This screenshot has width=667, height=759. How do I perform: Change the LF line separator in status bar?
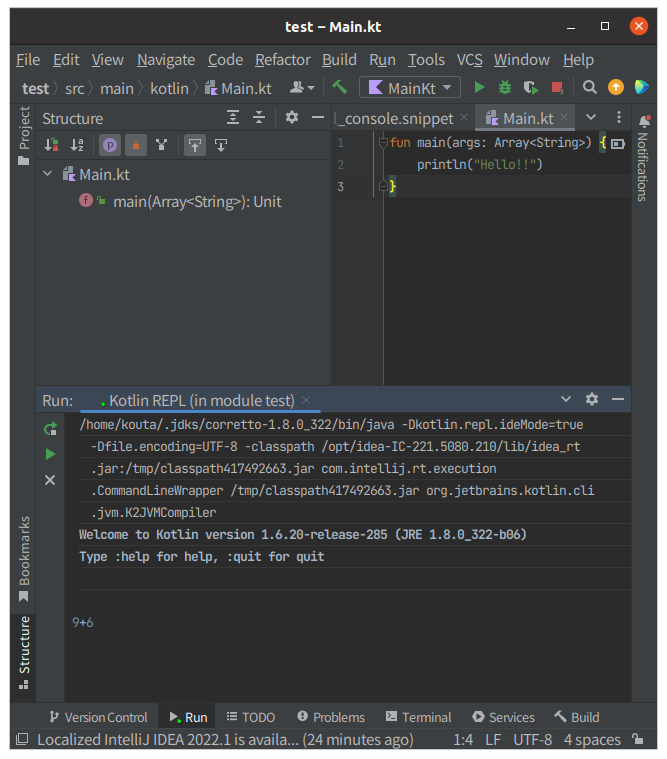pyautogui.click(x=493, y=740)
